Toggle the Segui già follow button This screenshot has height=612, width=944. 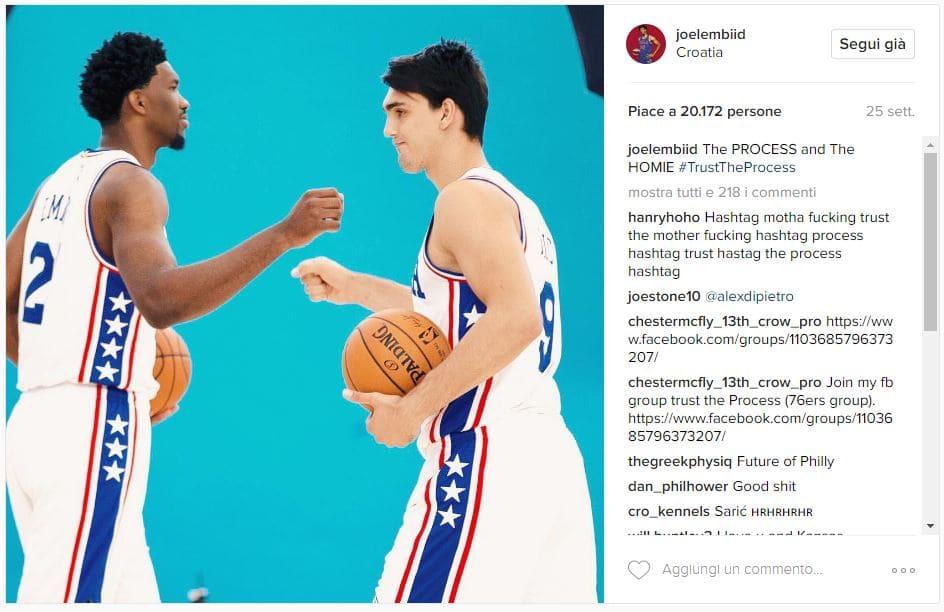872,44
